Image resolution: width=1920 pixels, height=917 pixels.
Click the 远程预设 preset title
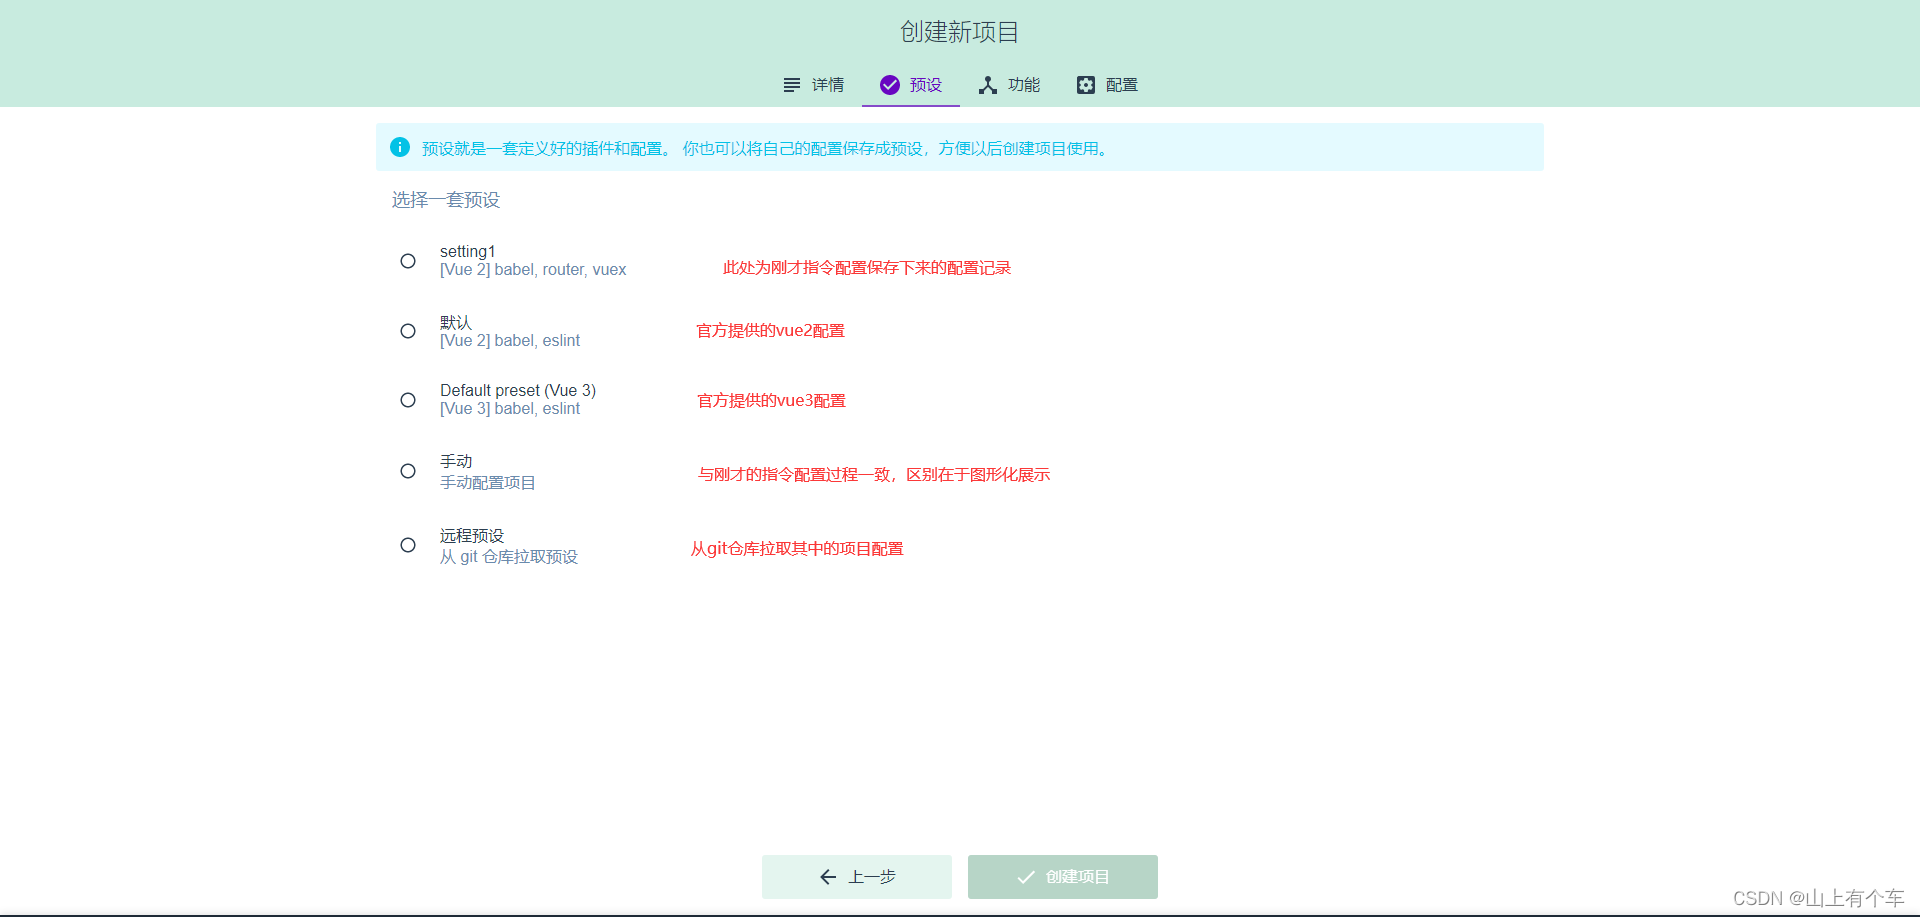(x=472, y=536)
